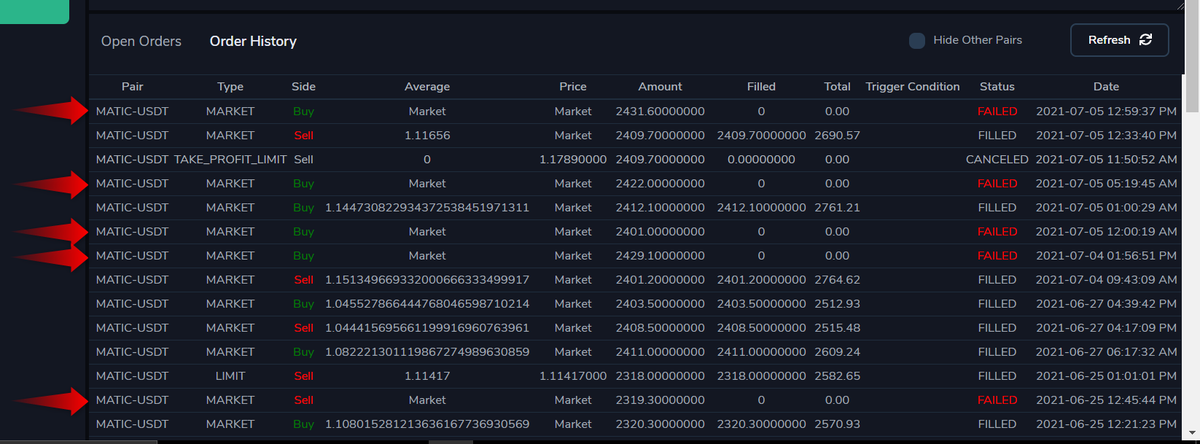
Task: Click the Status column header
Action: [x=997, y=87]
